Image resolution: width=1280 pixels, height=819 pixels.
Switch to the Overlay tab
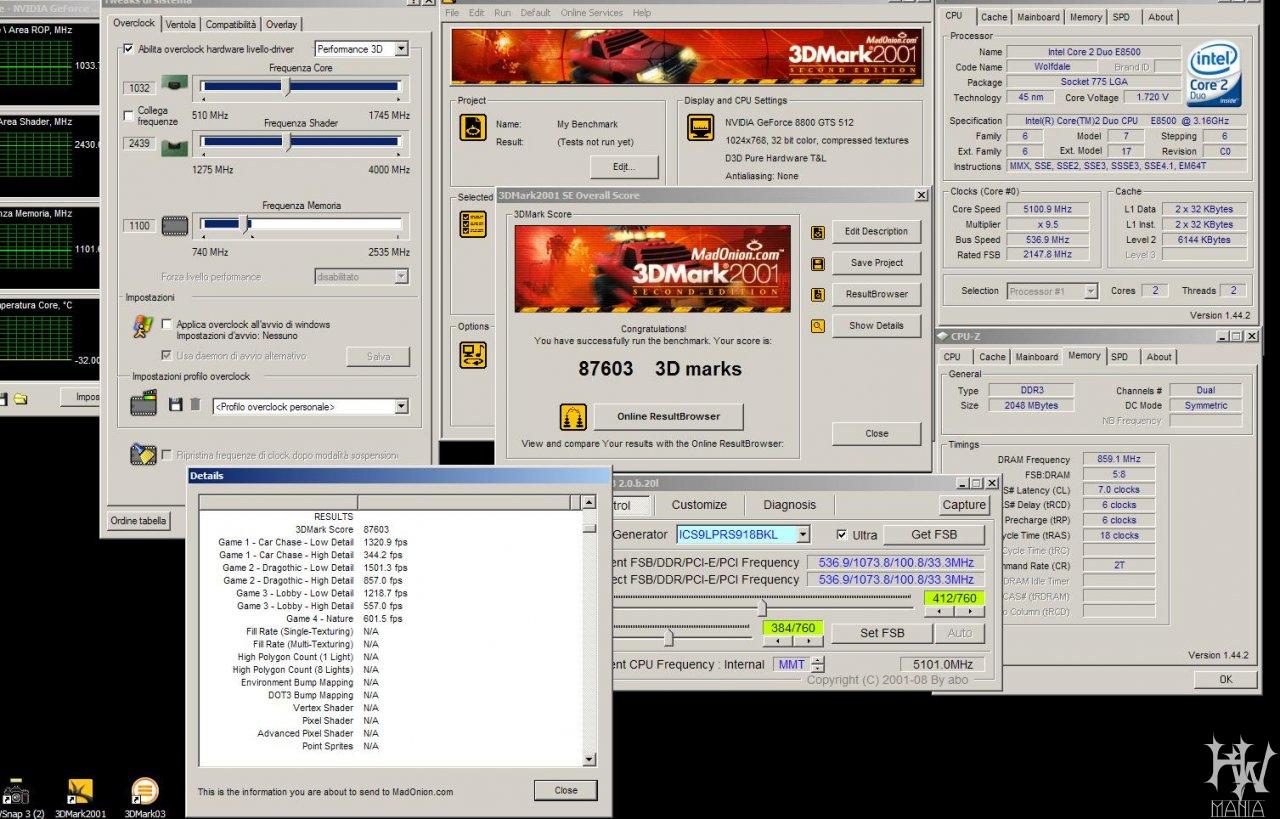282,24
